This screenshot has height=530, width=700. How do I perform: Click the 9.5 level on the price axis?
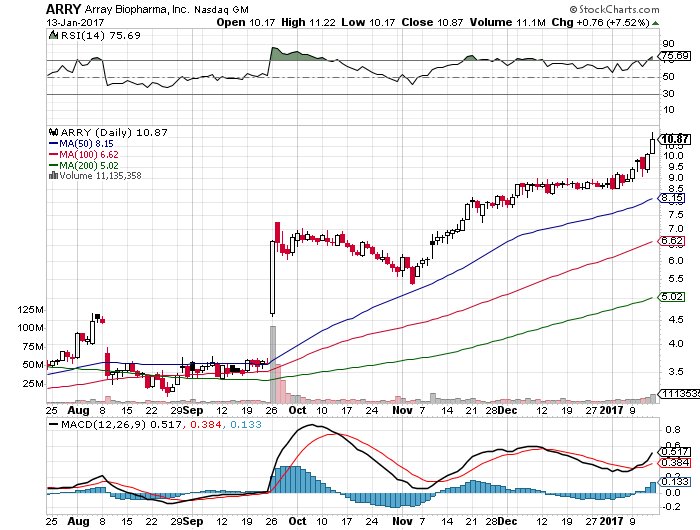pos(674,167)
